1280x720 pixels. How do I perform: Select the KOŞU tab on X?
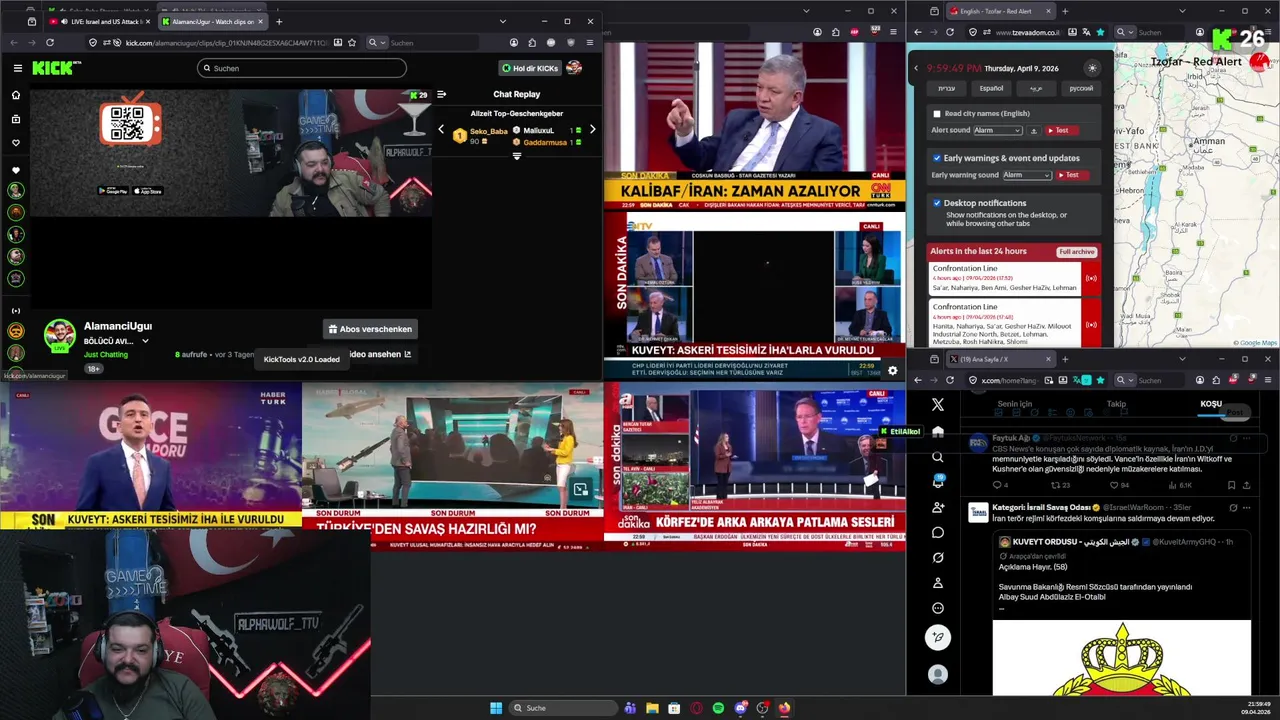(x=1211, y=404)
